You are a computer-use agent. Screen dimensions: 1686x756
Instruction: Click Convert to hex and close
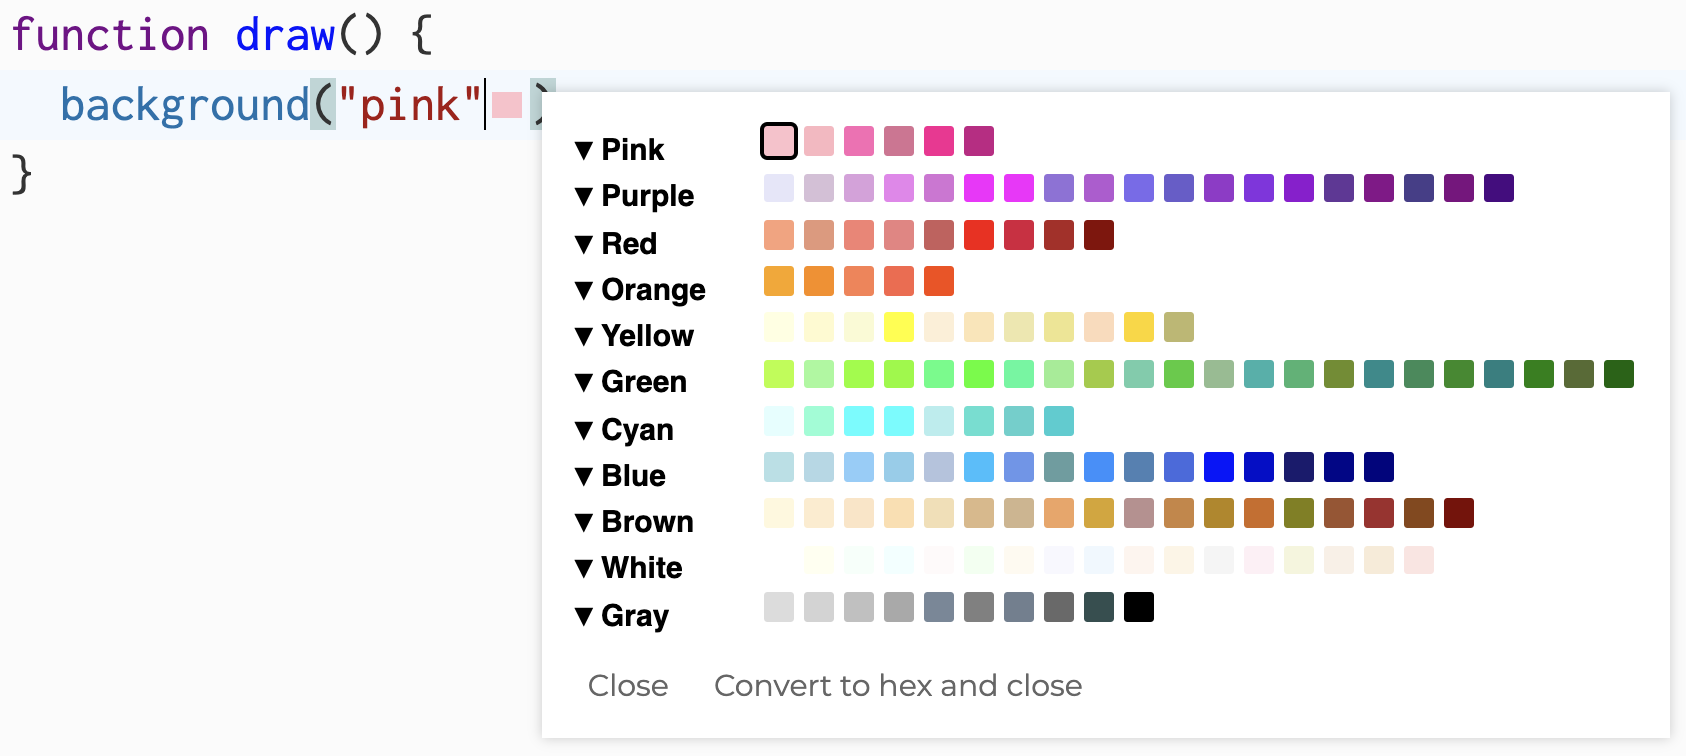(898, 686)
